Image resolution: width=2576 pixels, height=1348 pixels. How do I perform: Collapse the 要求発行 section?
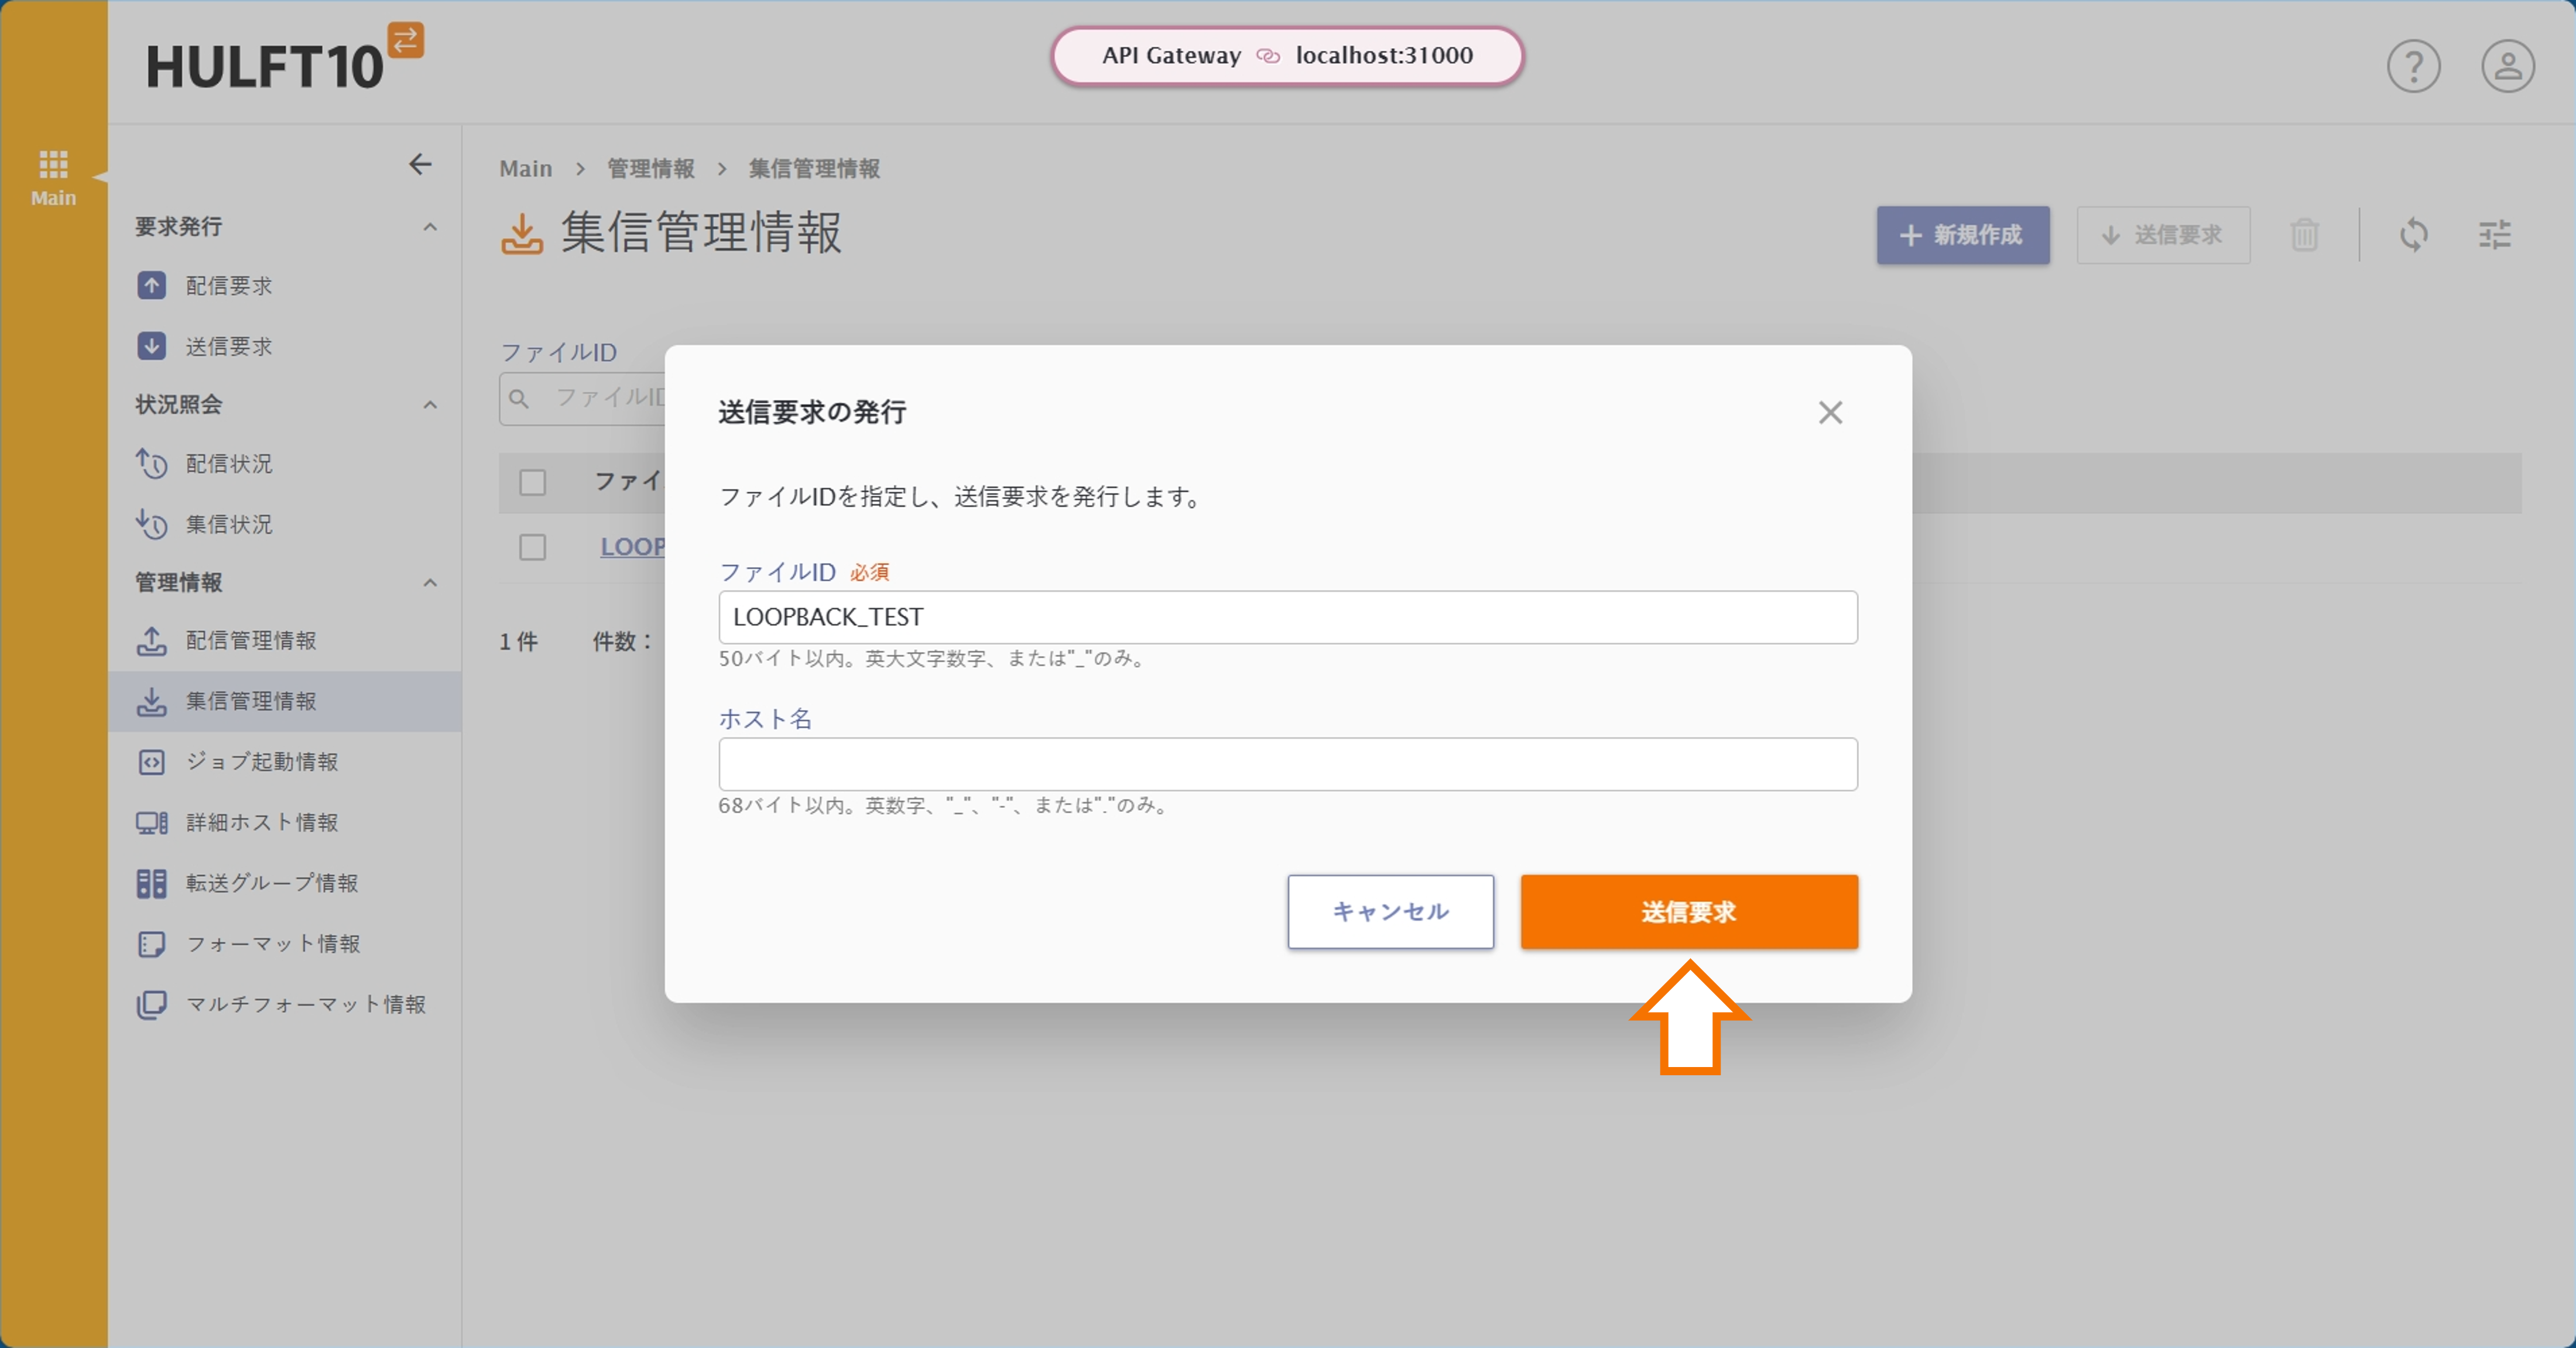click(x=429, y=227)
